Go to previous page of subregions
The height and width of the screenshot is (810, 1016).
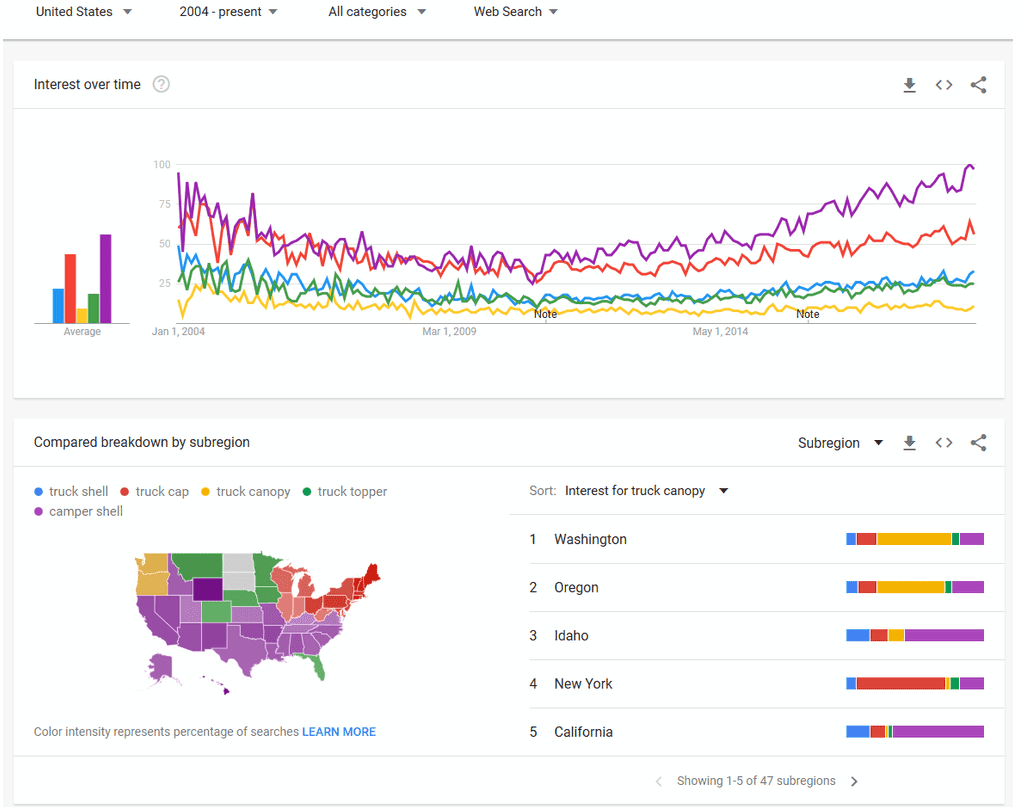coord(659,781)
